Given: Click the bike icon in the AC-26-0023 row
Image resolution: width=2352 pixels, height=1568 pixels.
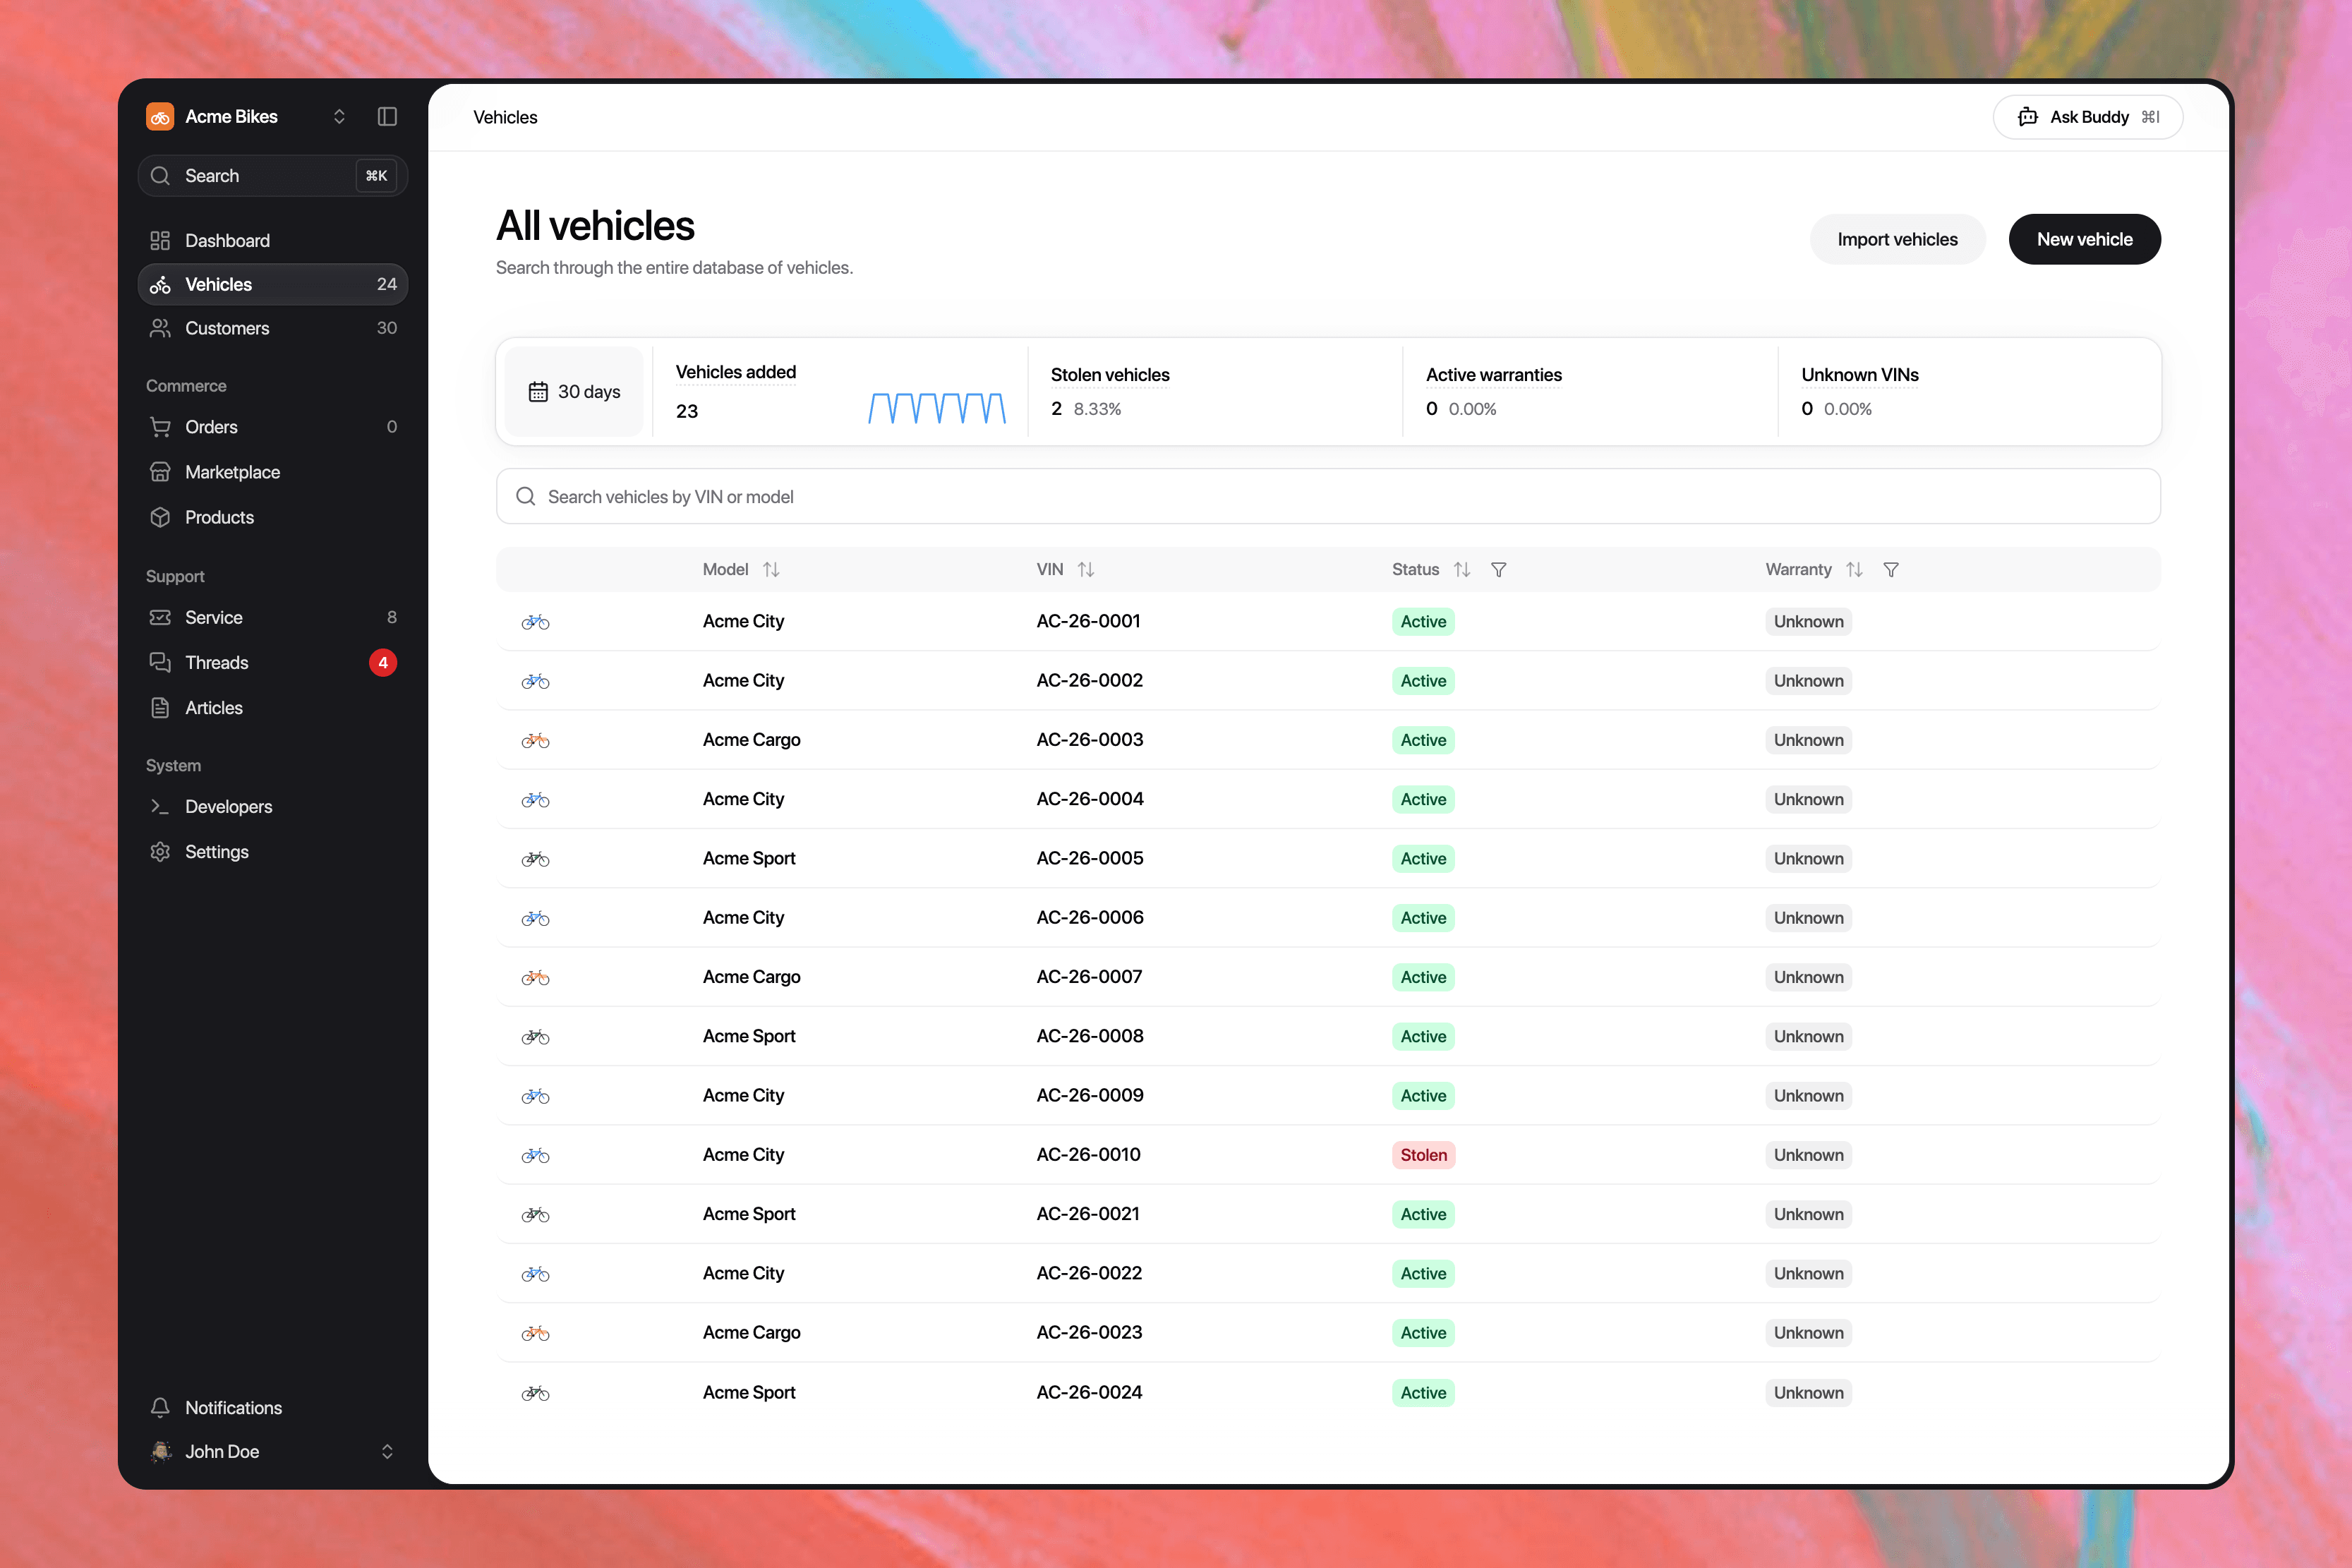Looking at the screenshot, I should pyautogui.click(x=535, y=1333).
